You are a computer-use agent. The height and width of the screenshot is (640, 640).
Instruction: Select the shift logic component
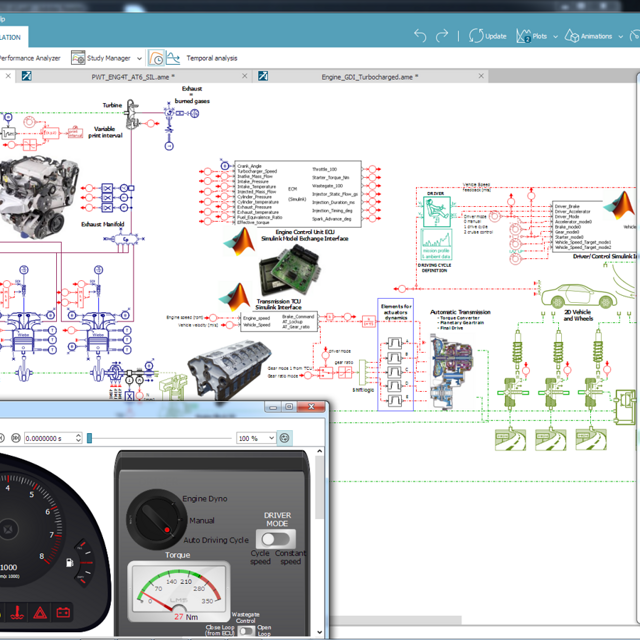[x=362, y=372]
